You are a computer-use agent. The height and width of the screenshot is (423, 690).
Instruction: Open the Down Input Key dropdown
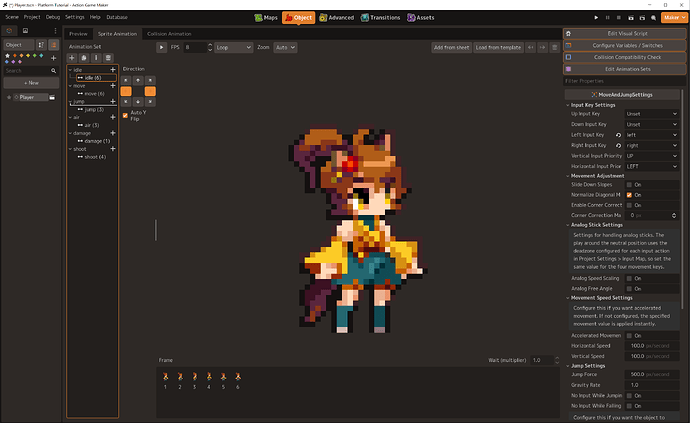click(652, 124)
